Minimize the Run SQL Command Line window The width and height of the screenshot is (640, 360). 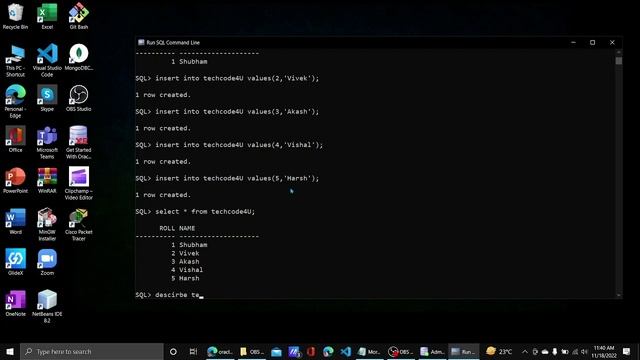click(x=573, y=42)
